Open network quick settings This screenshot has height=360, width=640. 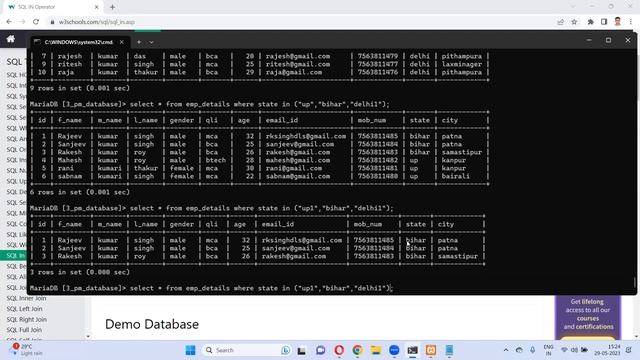574,350
